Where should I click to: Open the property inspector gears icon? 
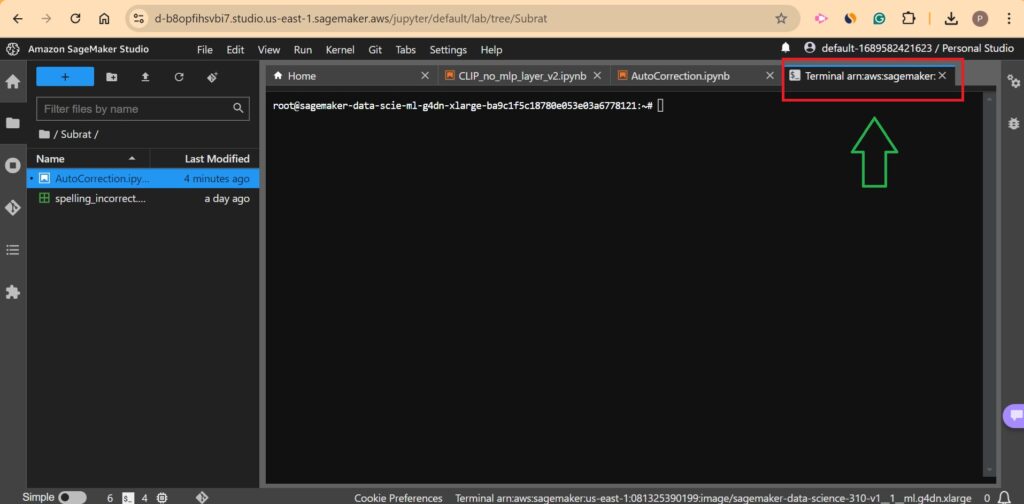point(1010,124)
